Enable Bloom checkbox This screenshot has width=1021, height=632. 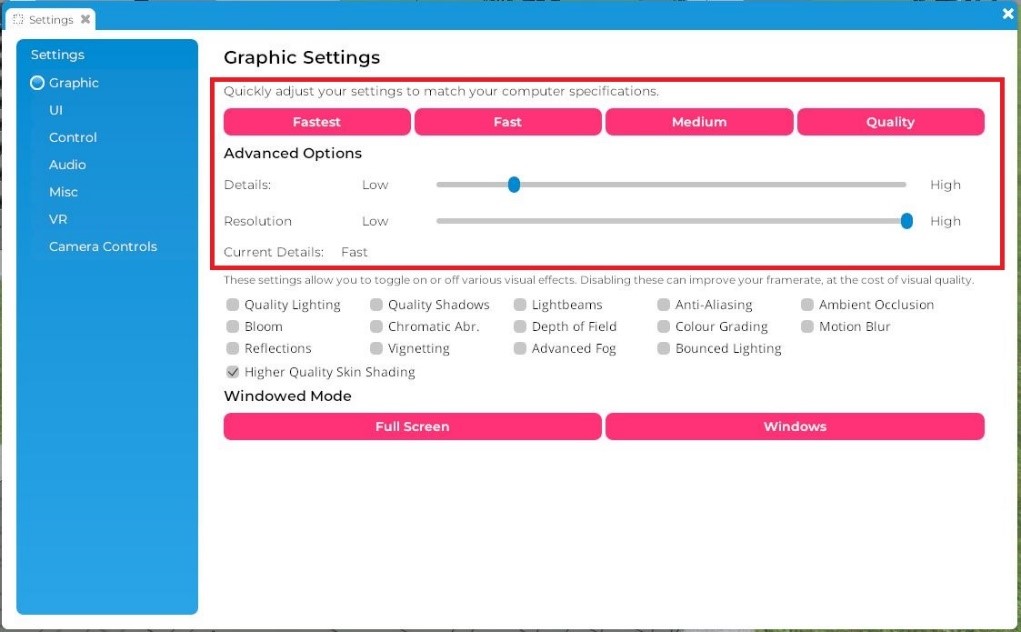click(232, 326)
